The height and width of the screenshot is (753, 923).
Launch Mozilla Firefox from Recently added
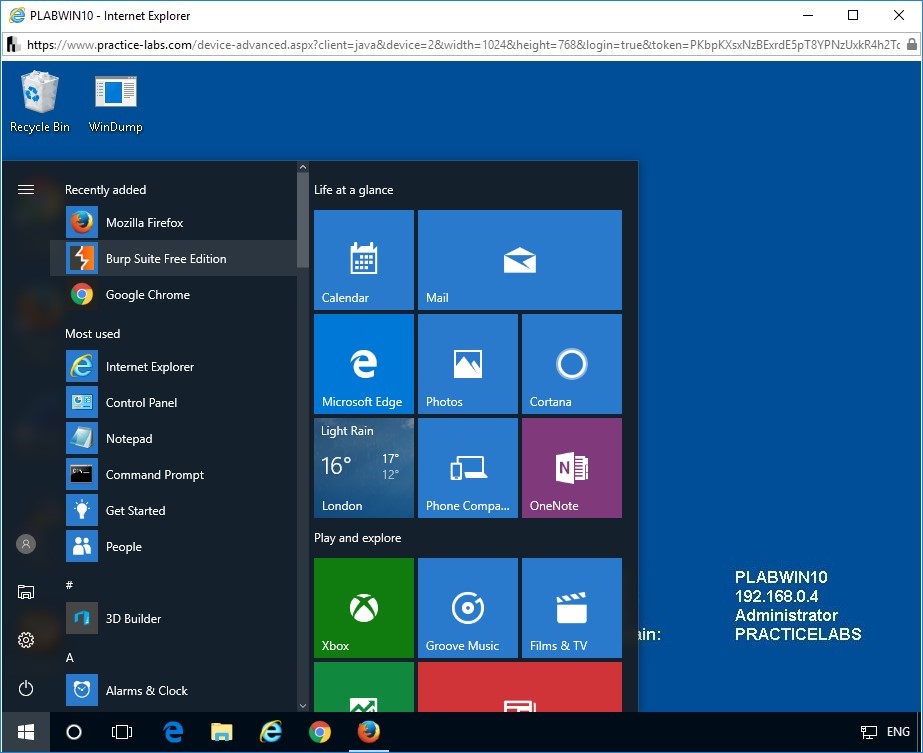144,223
